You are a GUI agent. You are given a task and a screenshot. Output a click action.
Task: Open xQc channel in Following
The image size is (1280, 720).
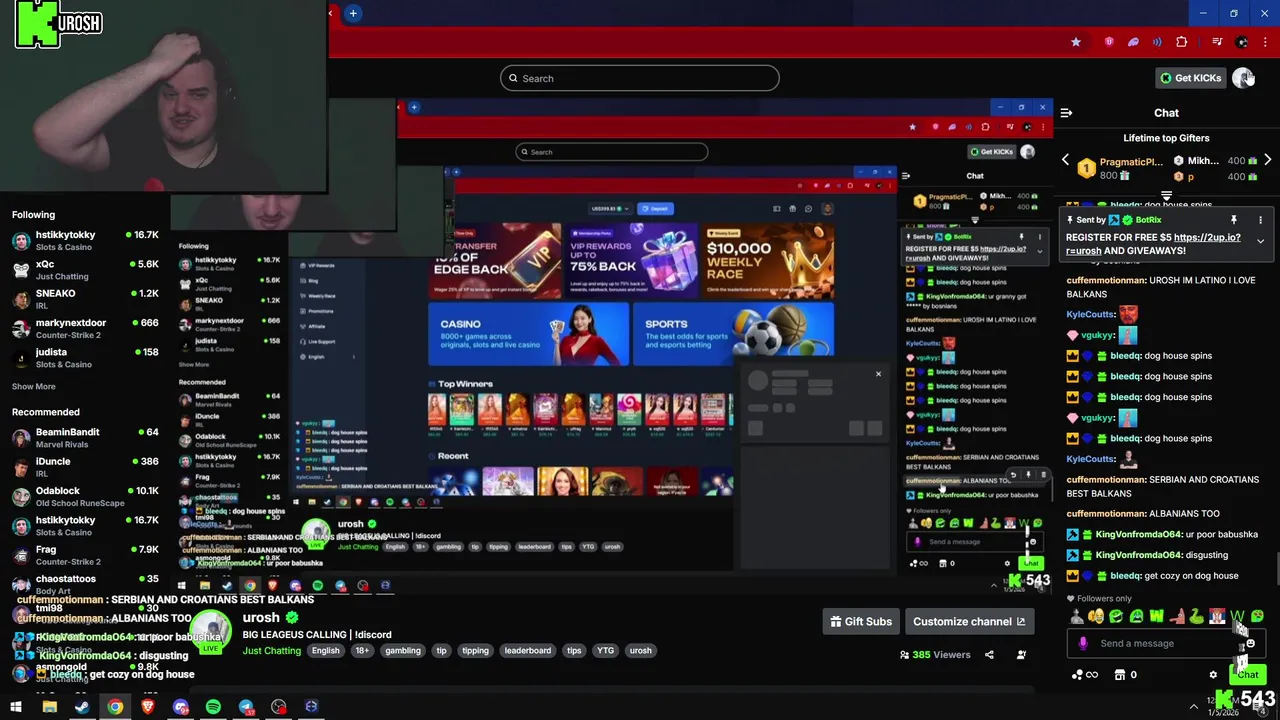pyautogui.click(x=85, y=270)
